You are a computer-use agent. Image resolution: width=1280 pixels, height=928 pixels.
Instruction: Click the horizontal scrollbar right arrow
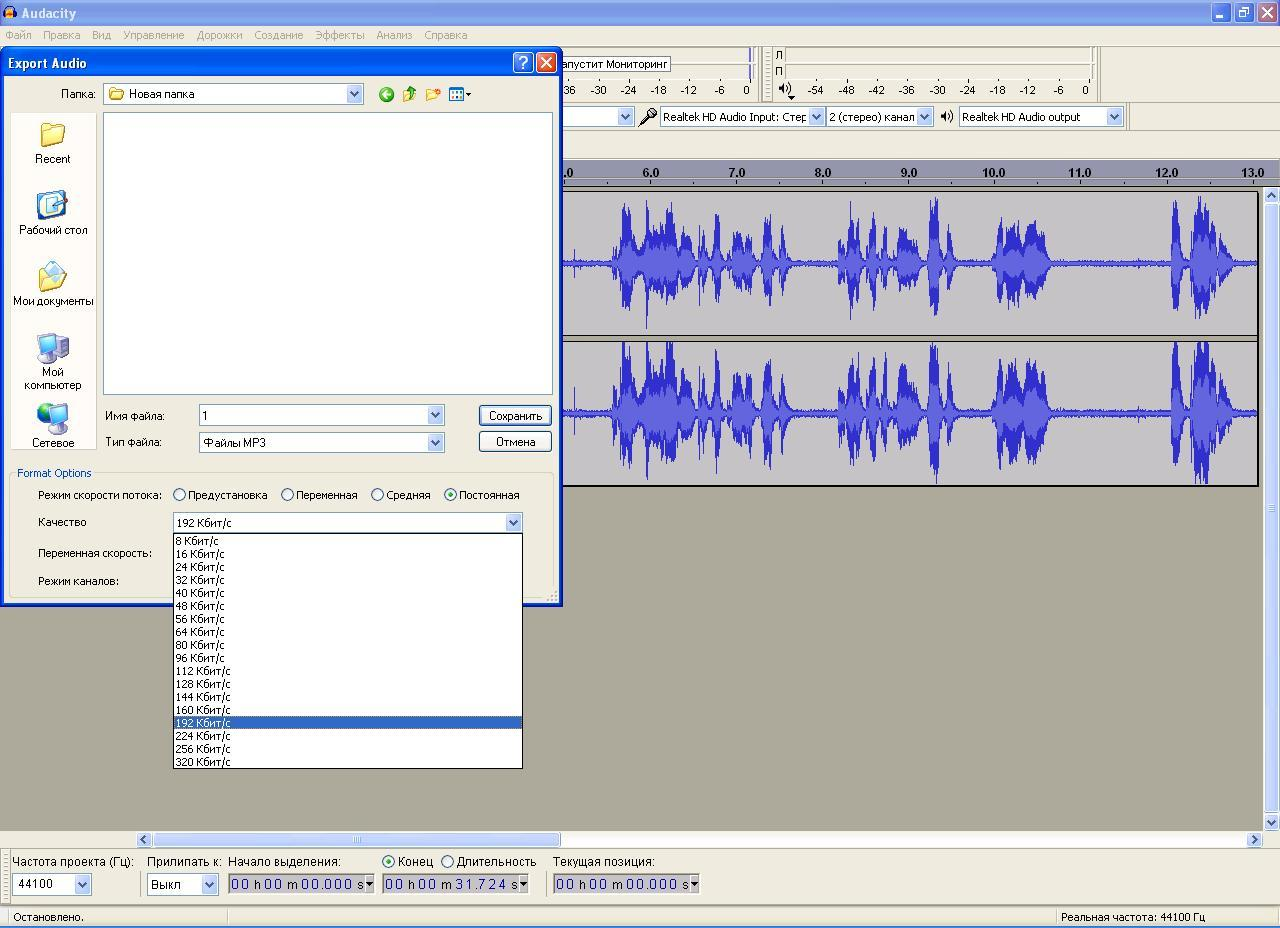[x=1254, y=840]
